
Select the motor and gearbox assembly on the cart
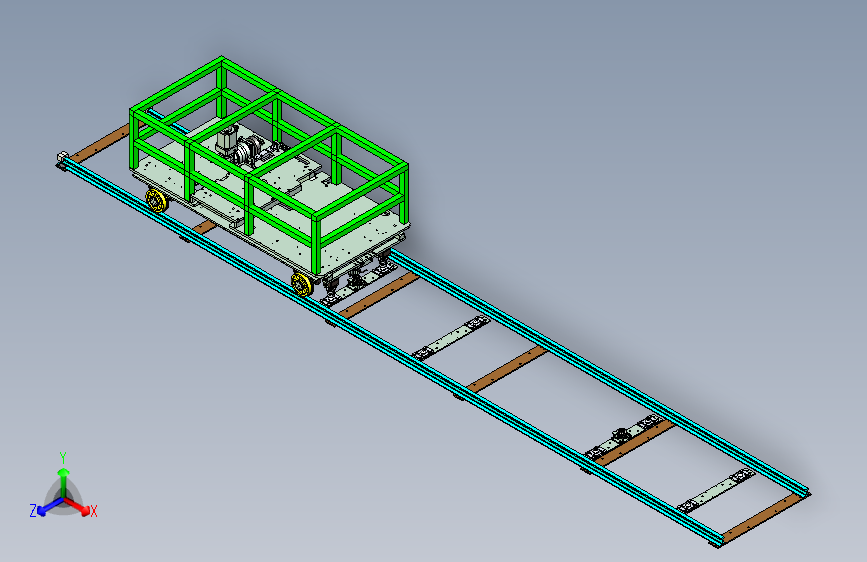[242, 146]
